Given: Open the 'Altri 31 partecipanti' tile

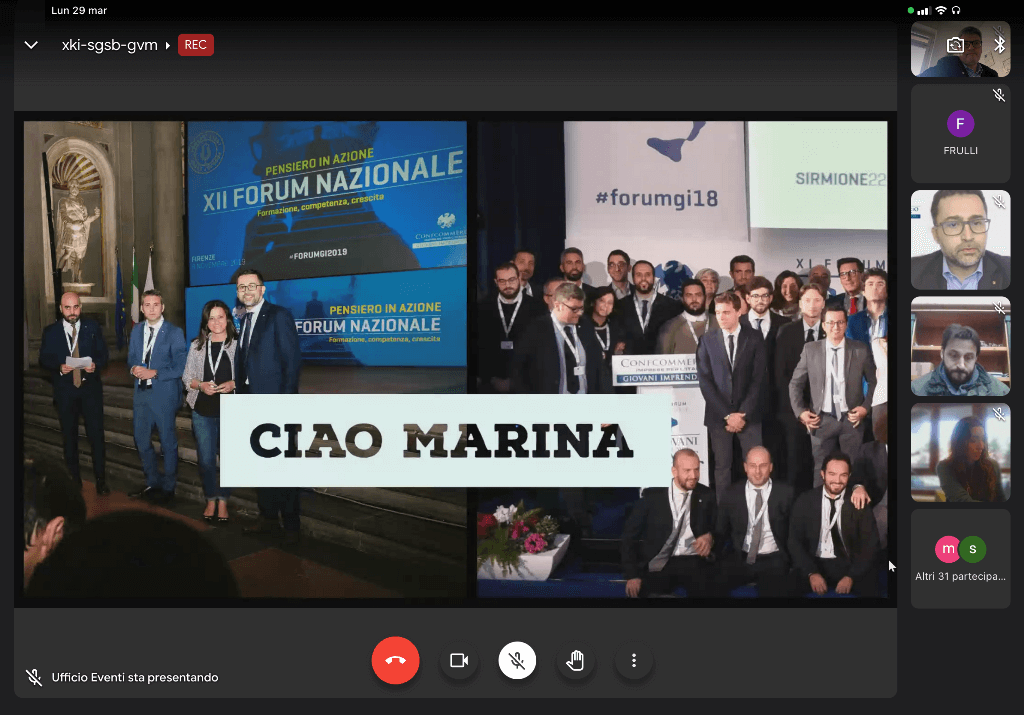Looking at the screenshot, I should click(x=960, y=558).
